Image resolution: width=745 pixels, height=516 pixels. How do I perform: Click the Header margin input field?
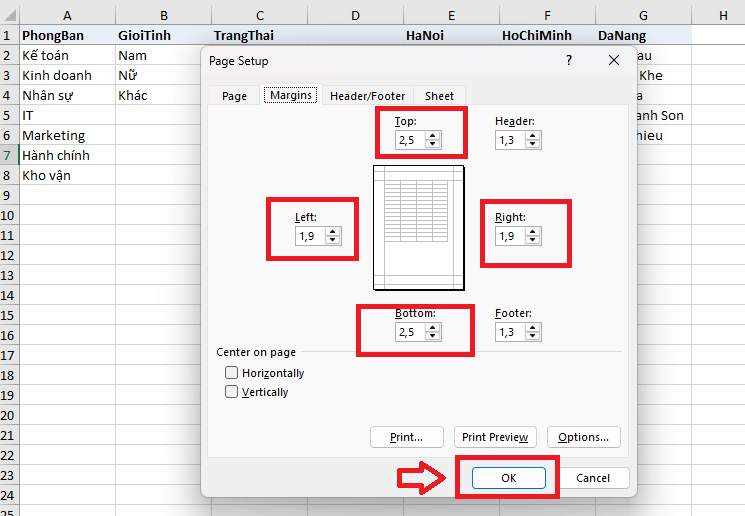(511, 140)
